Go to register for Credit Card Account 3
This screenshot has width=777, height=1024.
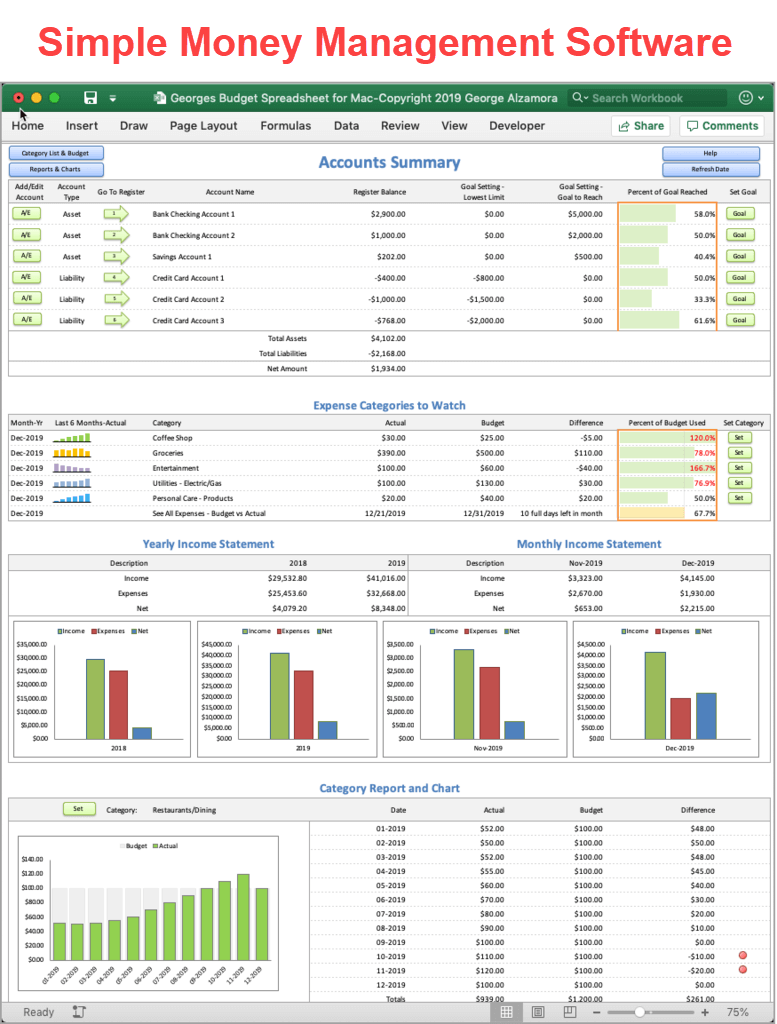click(x=115, y=320)
